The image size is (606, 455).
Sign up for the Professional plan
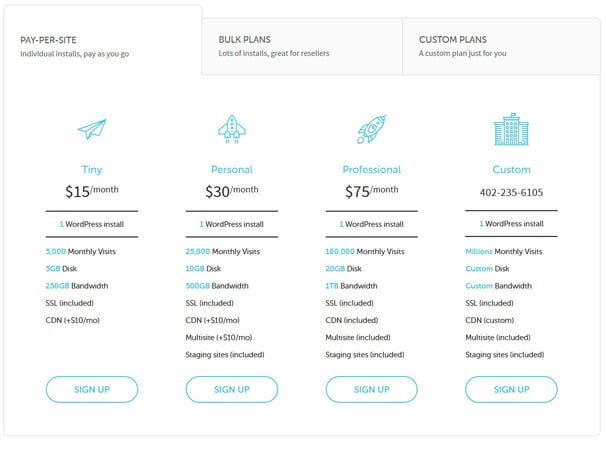(x=372, y=389)
